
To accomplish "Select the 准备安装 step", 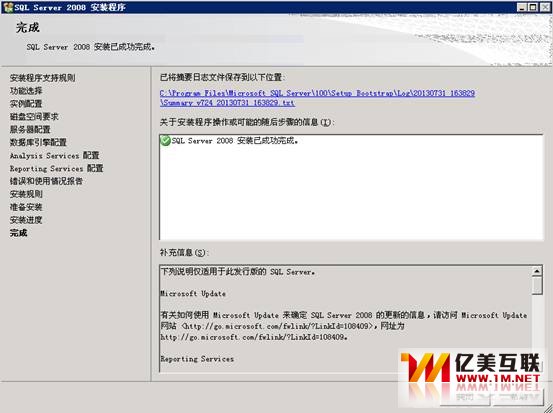I will click(x=26, y=207).
